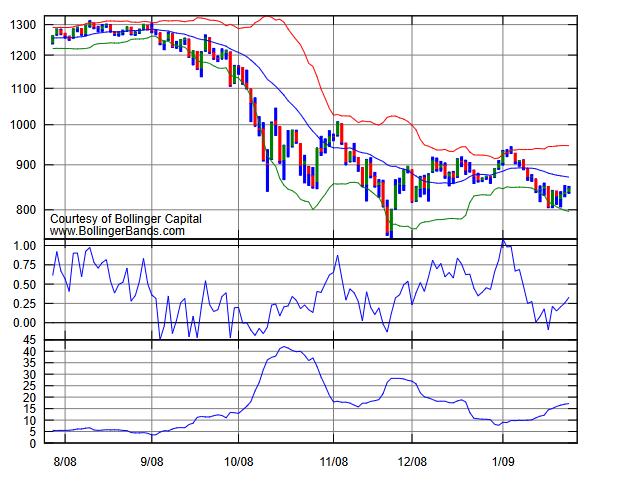Viewport: 639px width, 484px height.
Task: Click the 20 value on bandwidth axis
Action: click(30, 398)
